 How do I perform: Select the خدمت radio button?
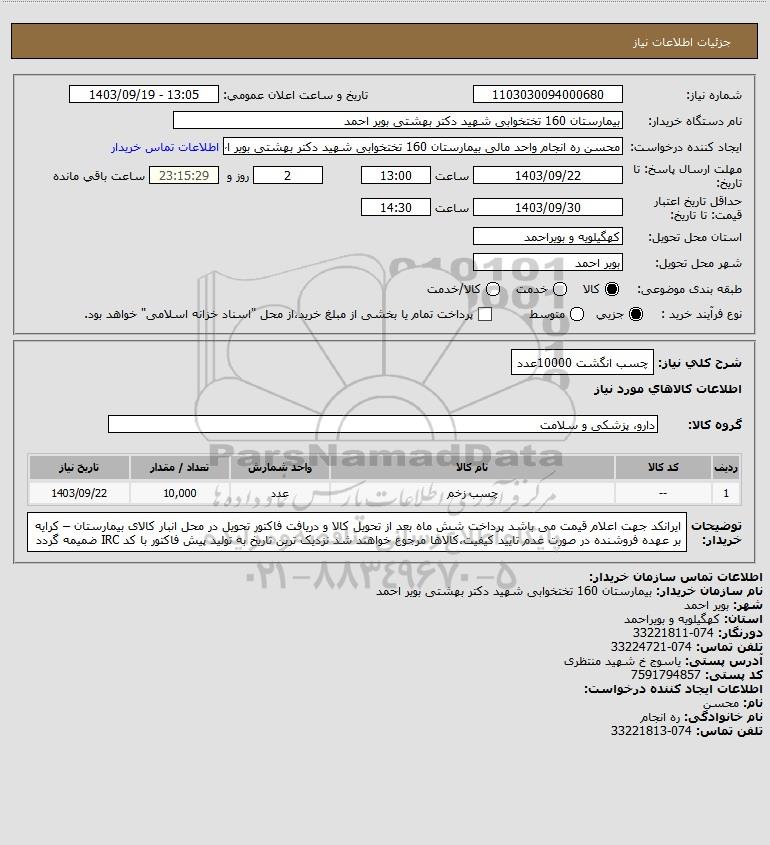point(560,289)
